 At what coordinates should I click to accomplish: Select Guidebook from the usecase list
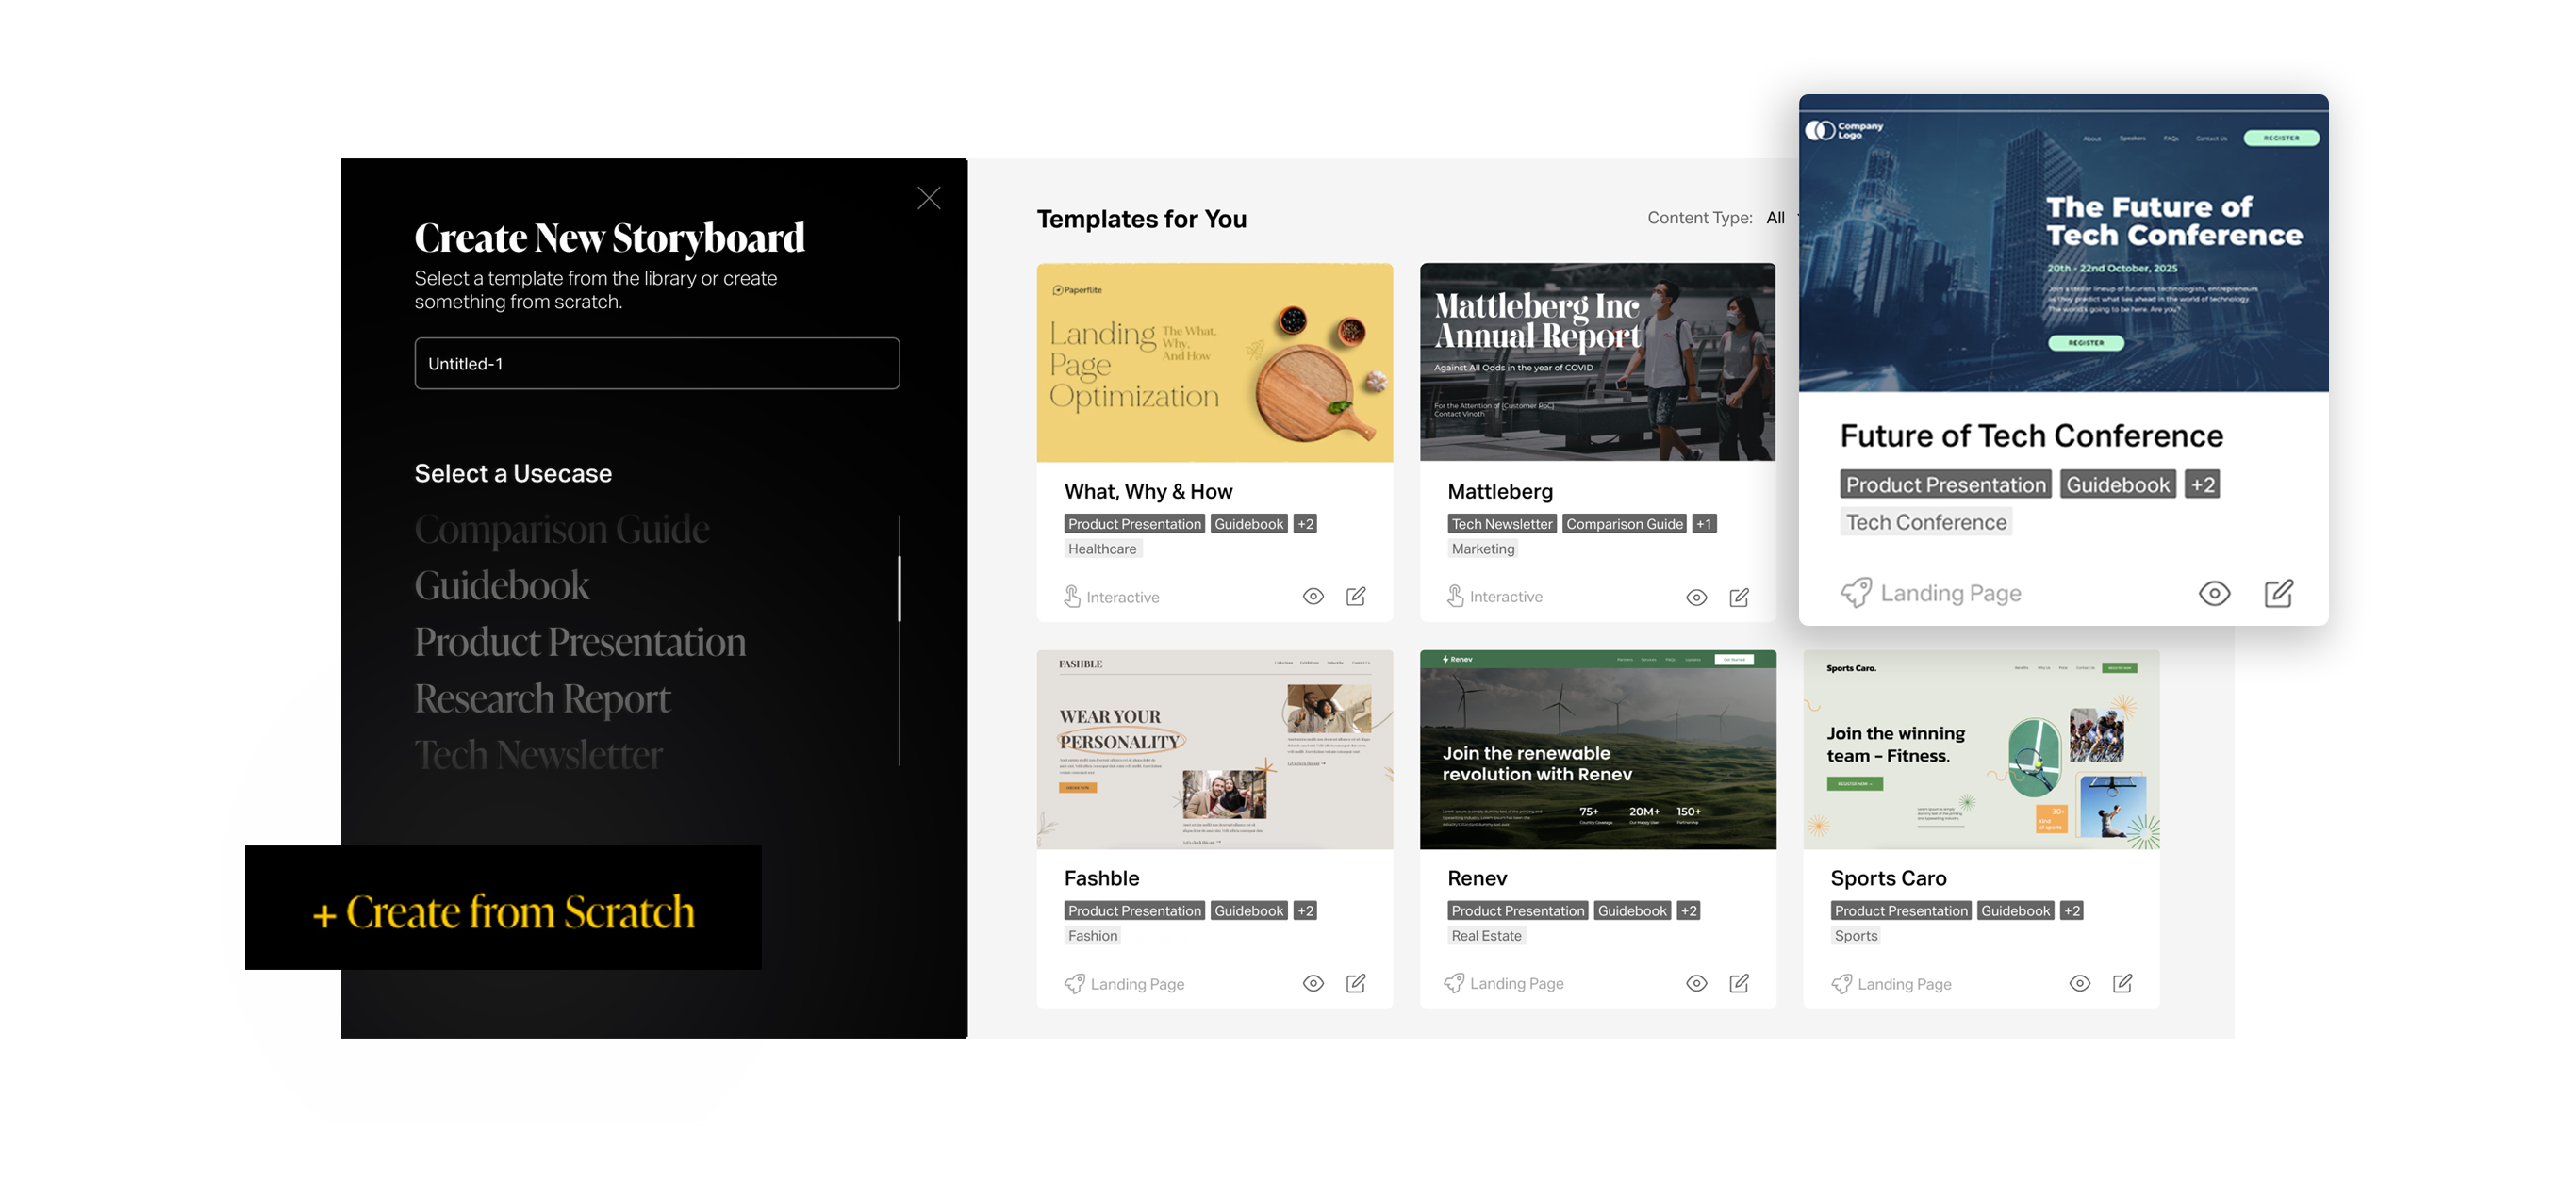coord(501,586)
